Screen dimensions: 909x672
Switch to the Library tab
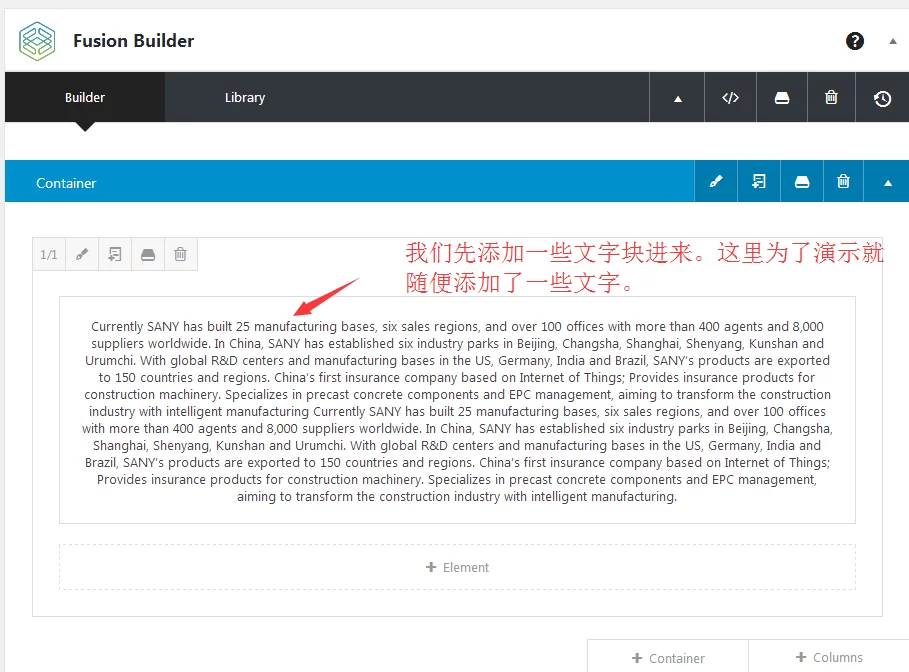pos(245,97)
